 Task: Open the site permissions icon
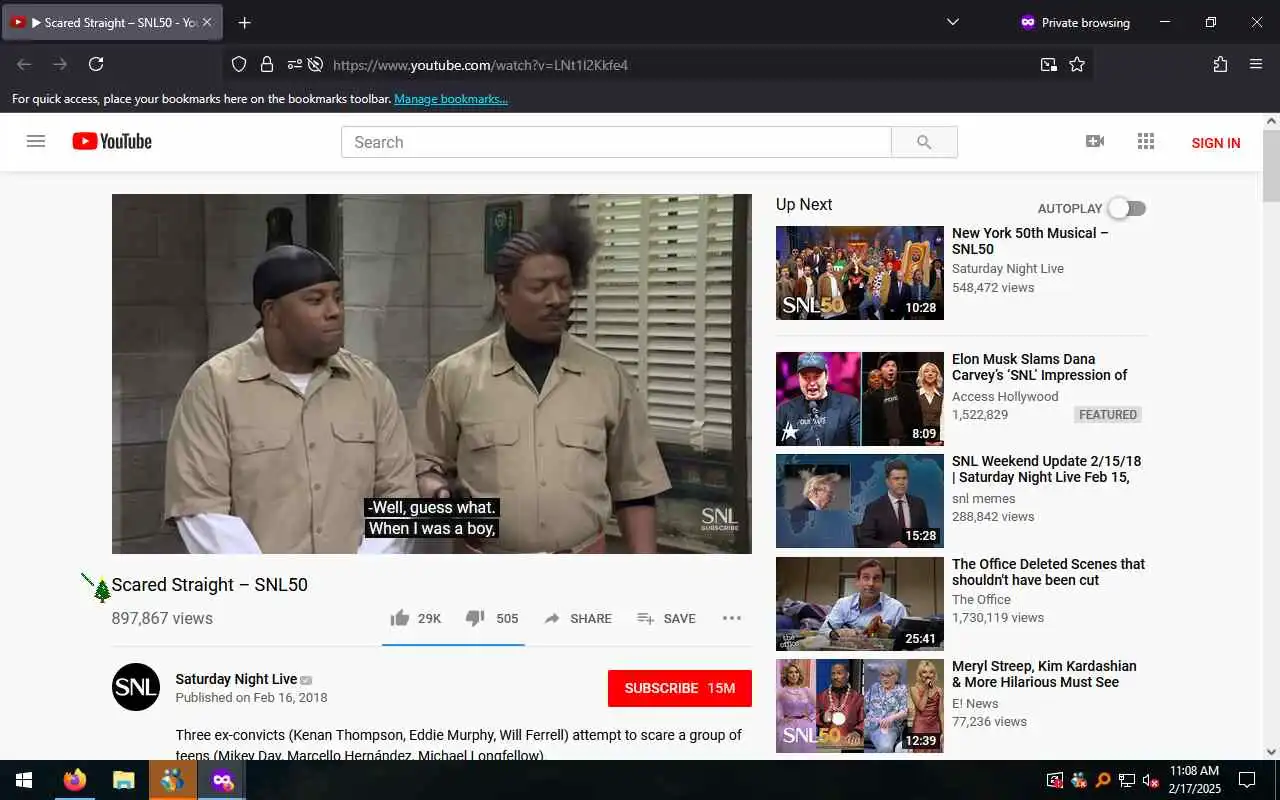point(294,64)
